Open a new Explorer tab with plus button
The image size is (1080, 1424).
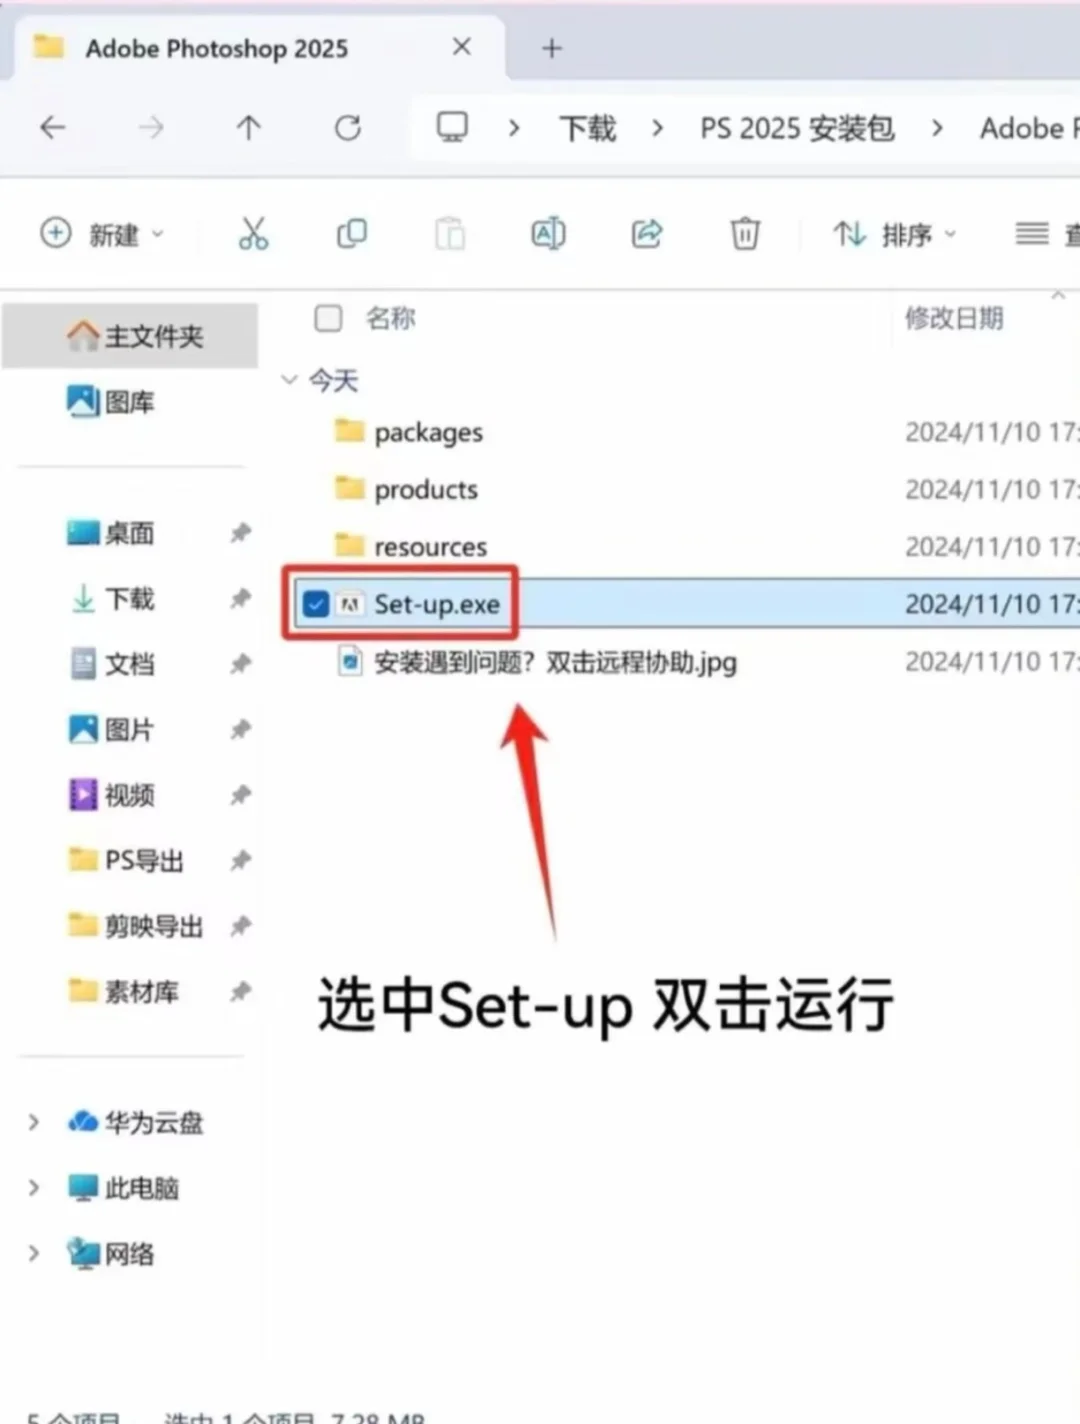click(x=551, y=47)
